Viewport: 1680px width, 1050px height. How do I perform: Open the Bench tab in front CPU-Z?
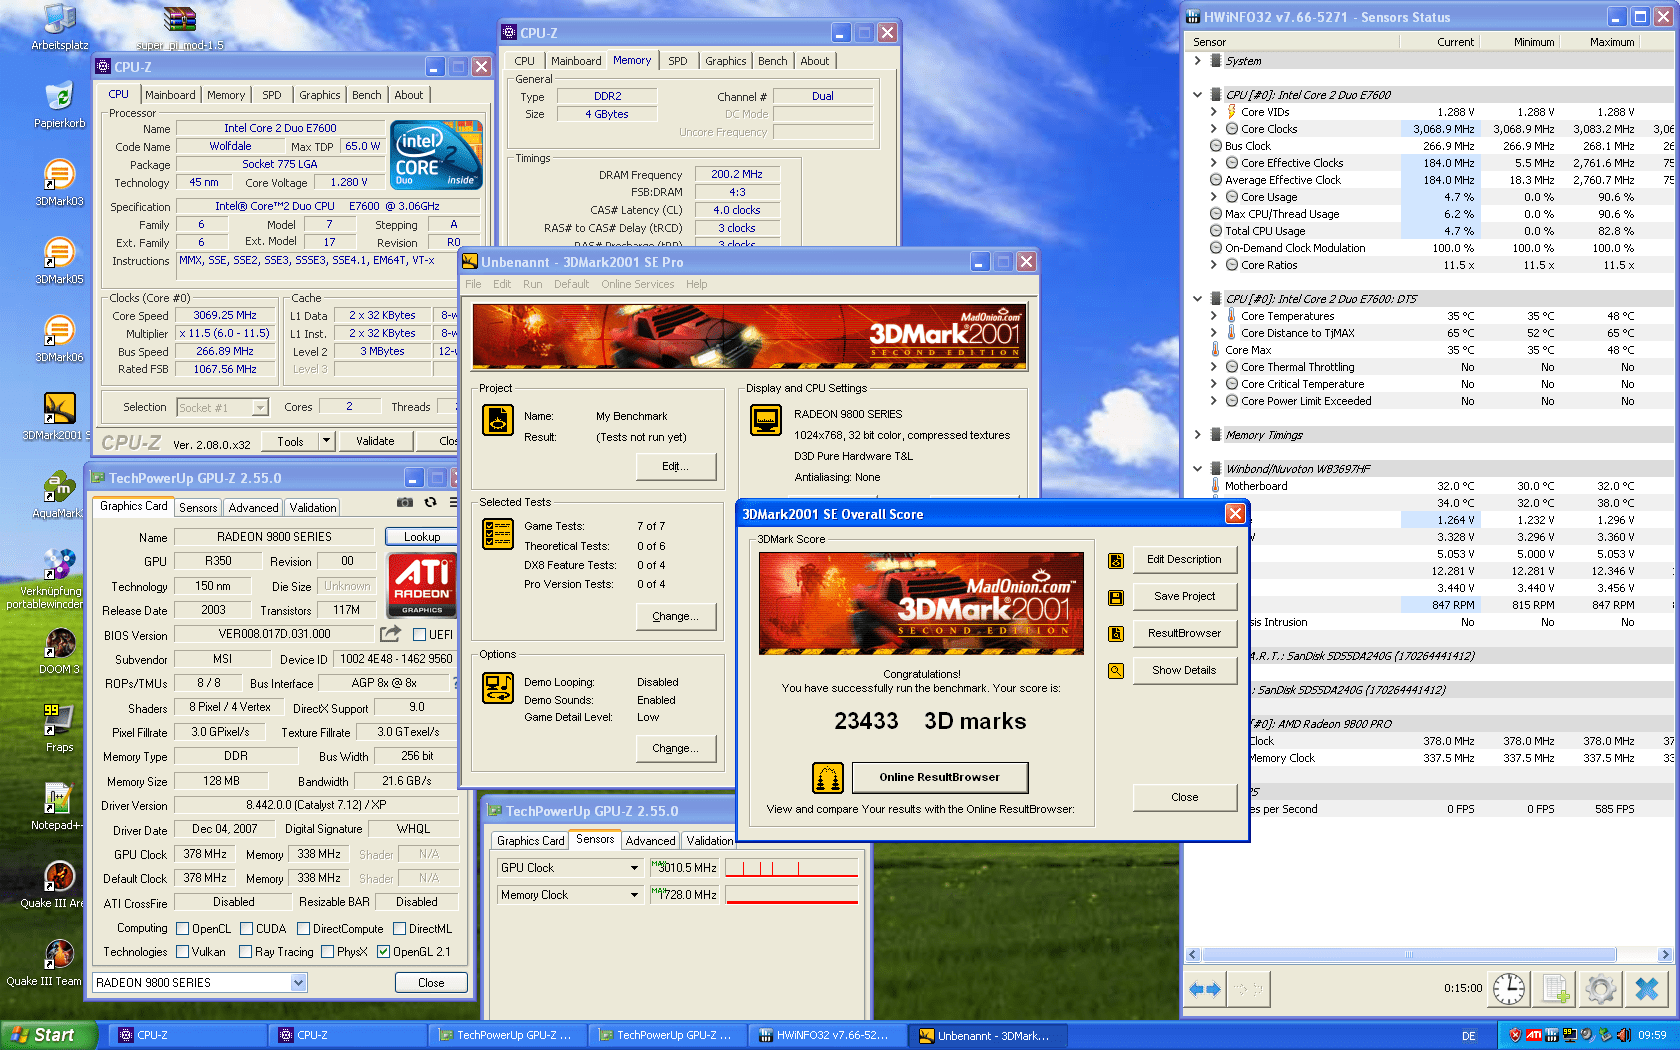(x=367, y=95)
